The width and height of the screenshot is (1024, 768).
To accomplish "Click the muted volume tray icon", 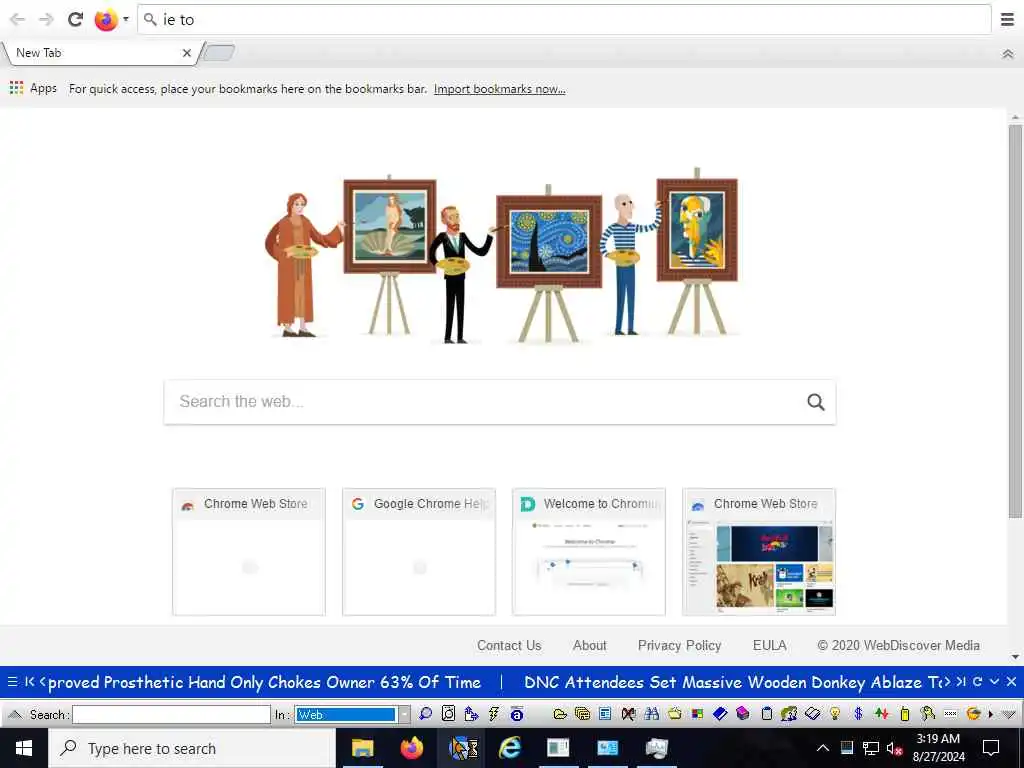I will 894,748.
